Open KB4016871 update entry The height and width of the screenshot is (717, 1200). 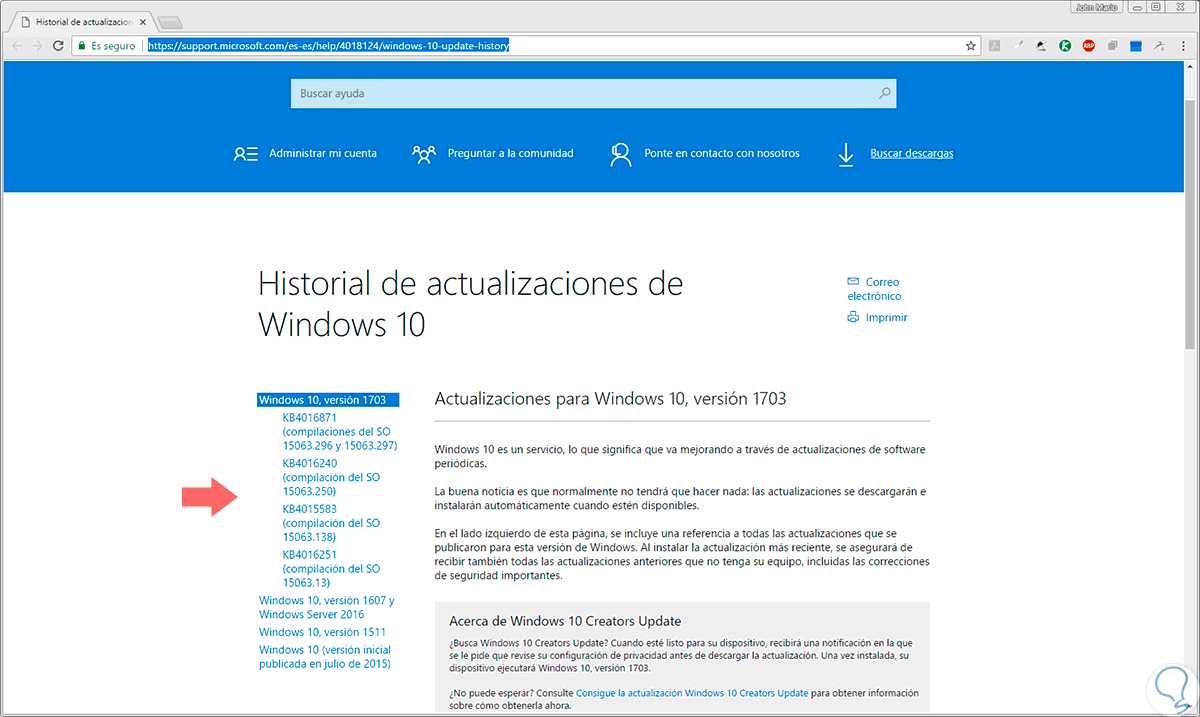click(340, 431)
